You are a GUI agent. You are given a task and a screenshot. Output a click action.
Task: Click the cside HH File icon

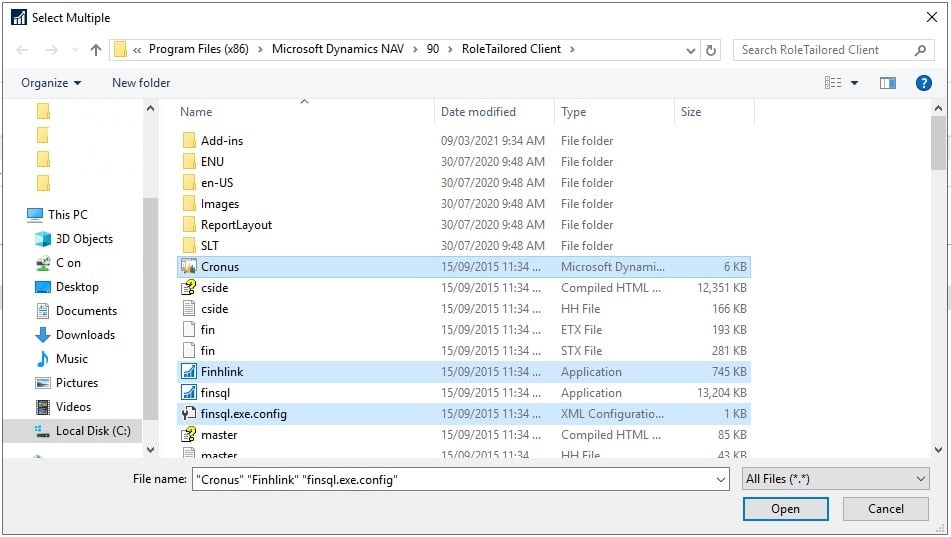(x=189, y=308)
